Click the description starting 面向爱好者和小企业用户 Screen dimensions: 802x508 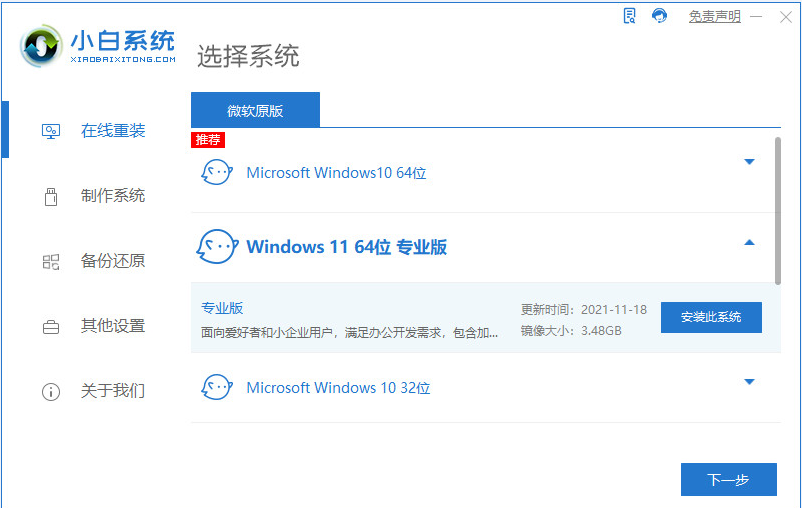coord(349,333)
